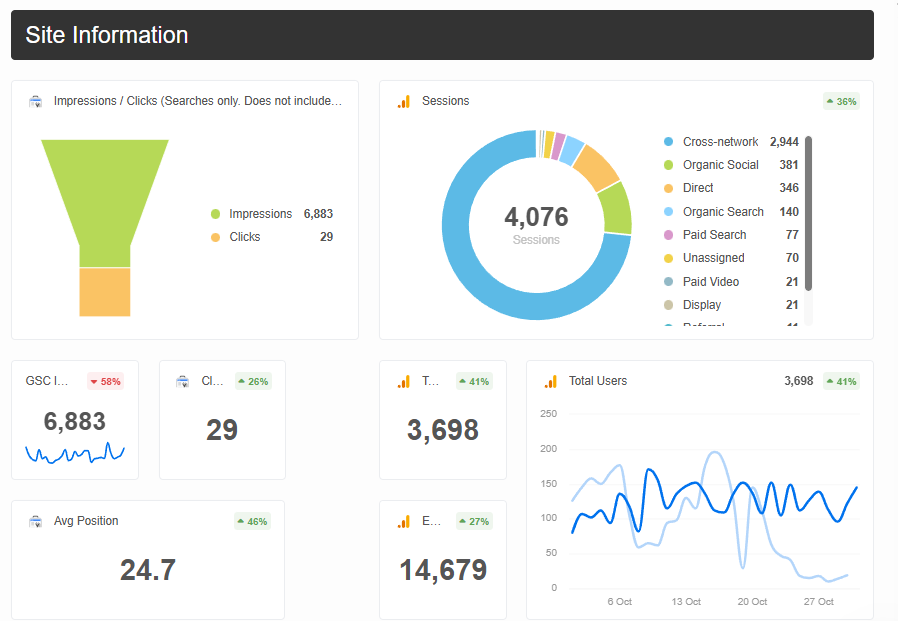Click the green 36% badge on Sessions
Viewport: 898px width, 621px height.
[841, 101]
